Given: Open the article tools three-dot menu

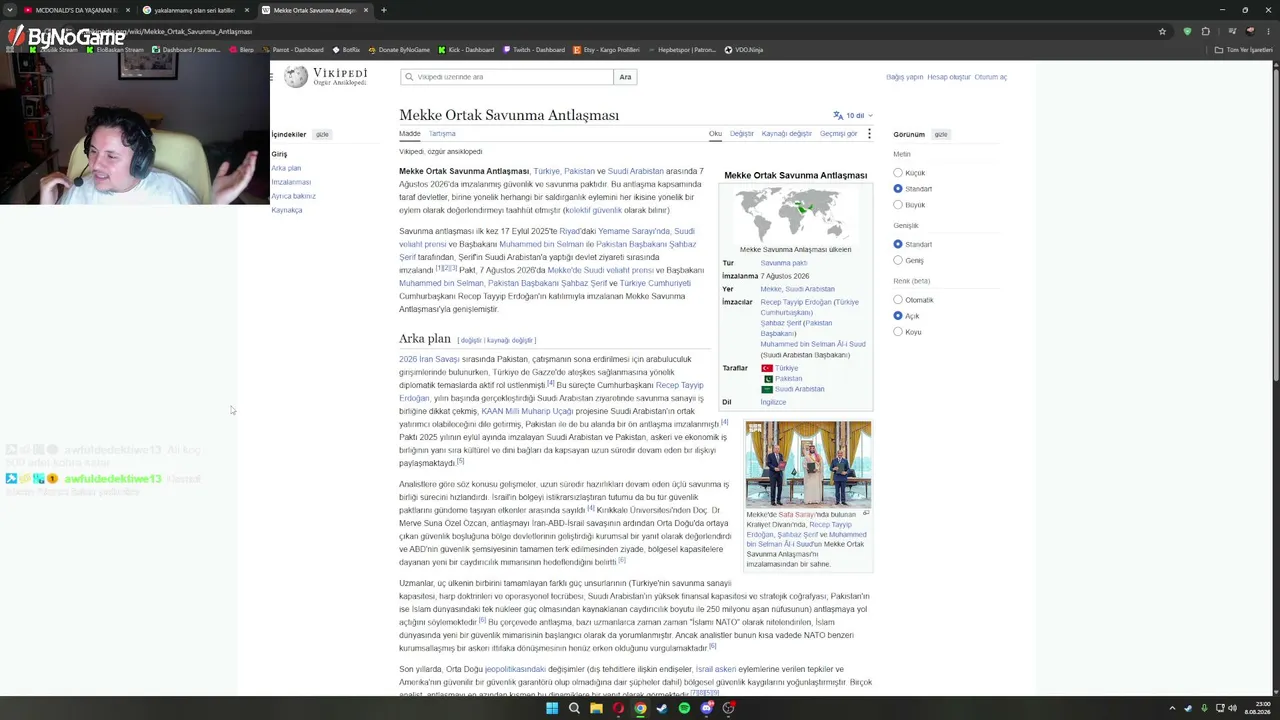Looking at the screenshot, I should (x=869, y=133).
